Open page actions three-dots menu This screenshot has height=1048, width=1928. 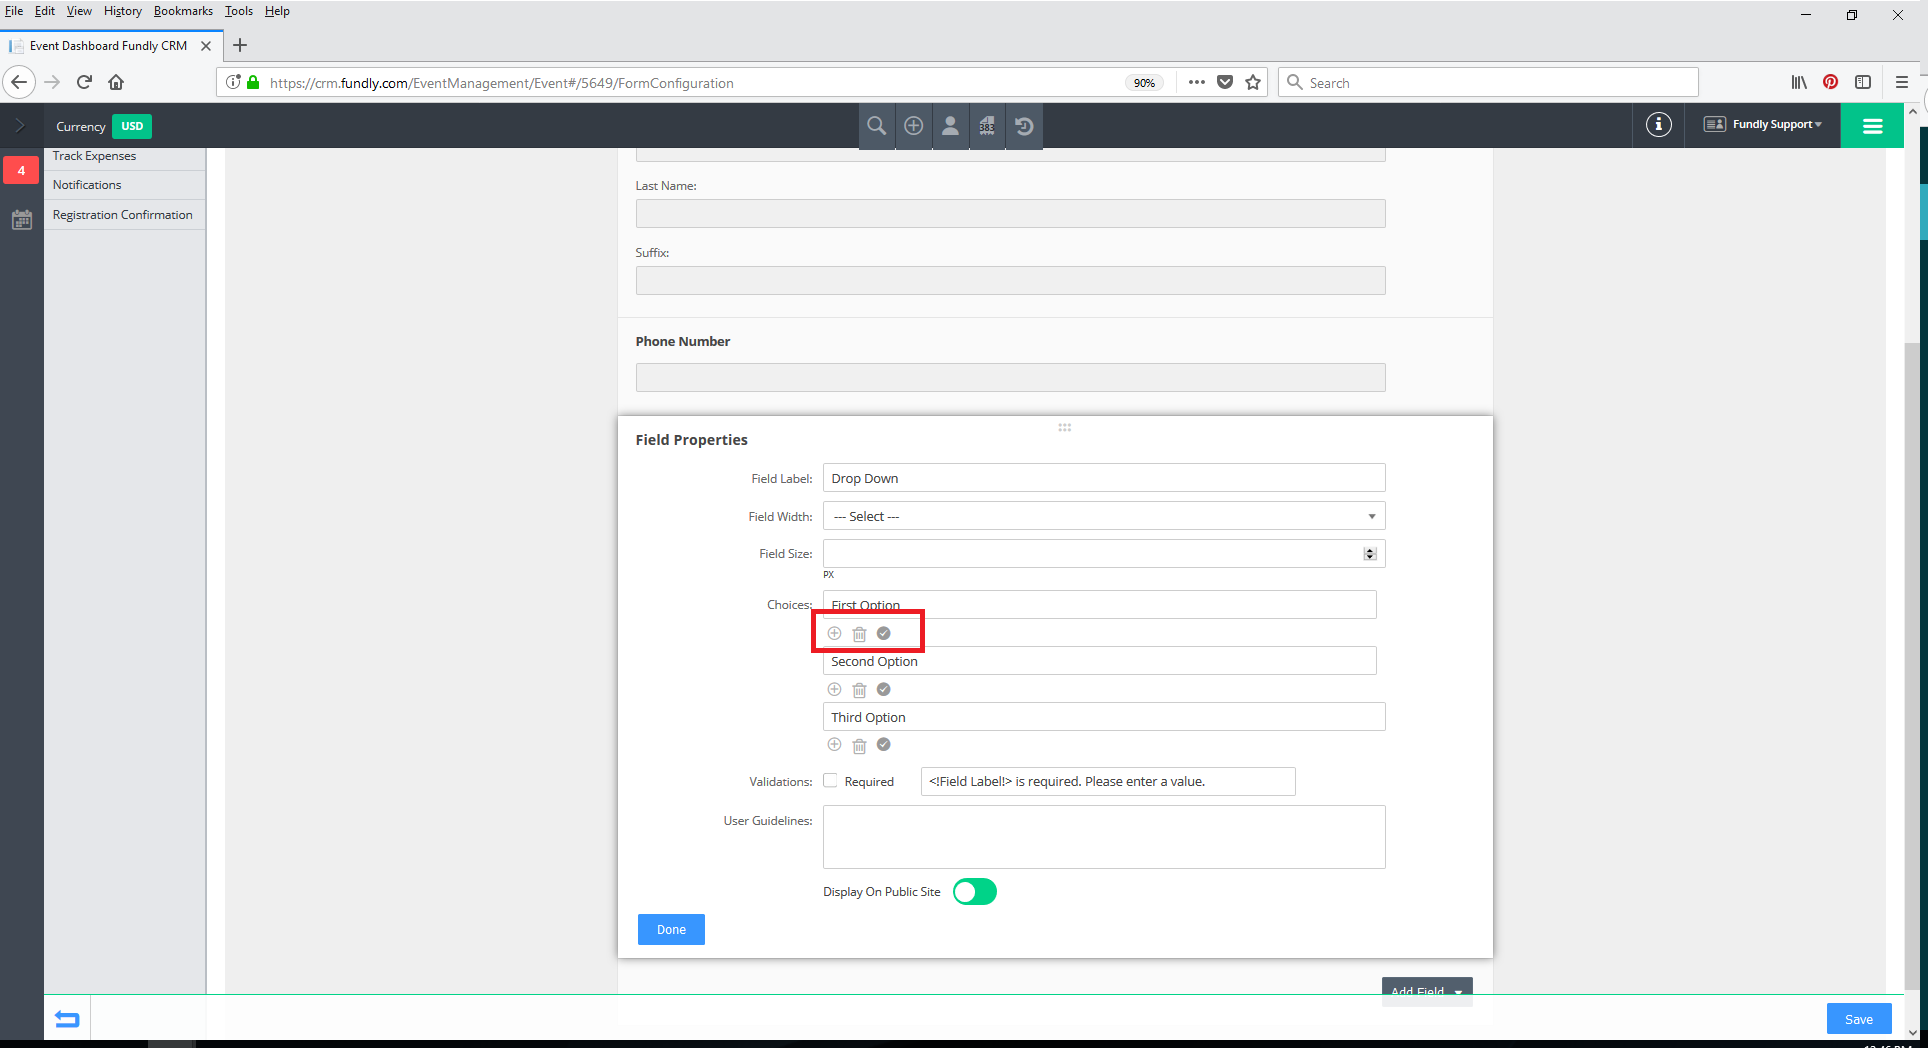(1197, 82)
